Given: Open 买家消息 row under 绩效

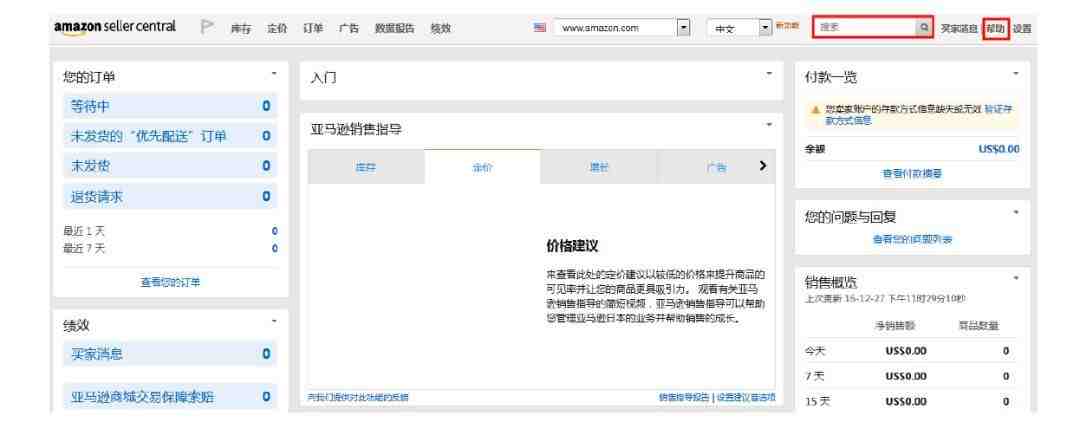Looking at the screenshot, I should tap(170, 354).
